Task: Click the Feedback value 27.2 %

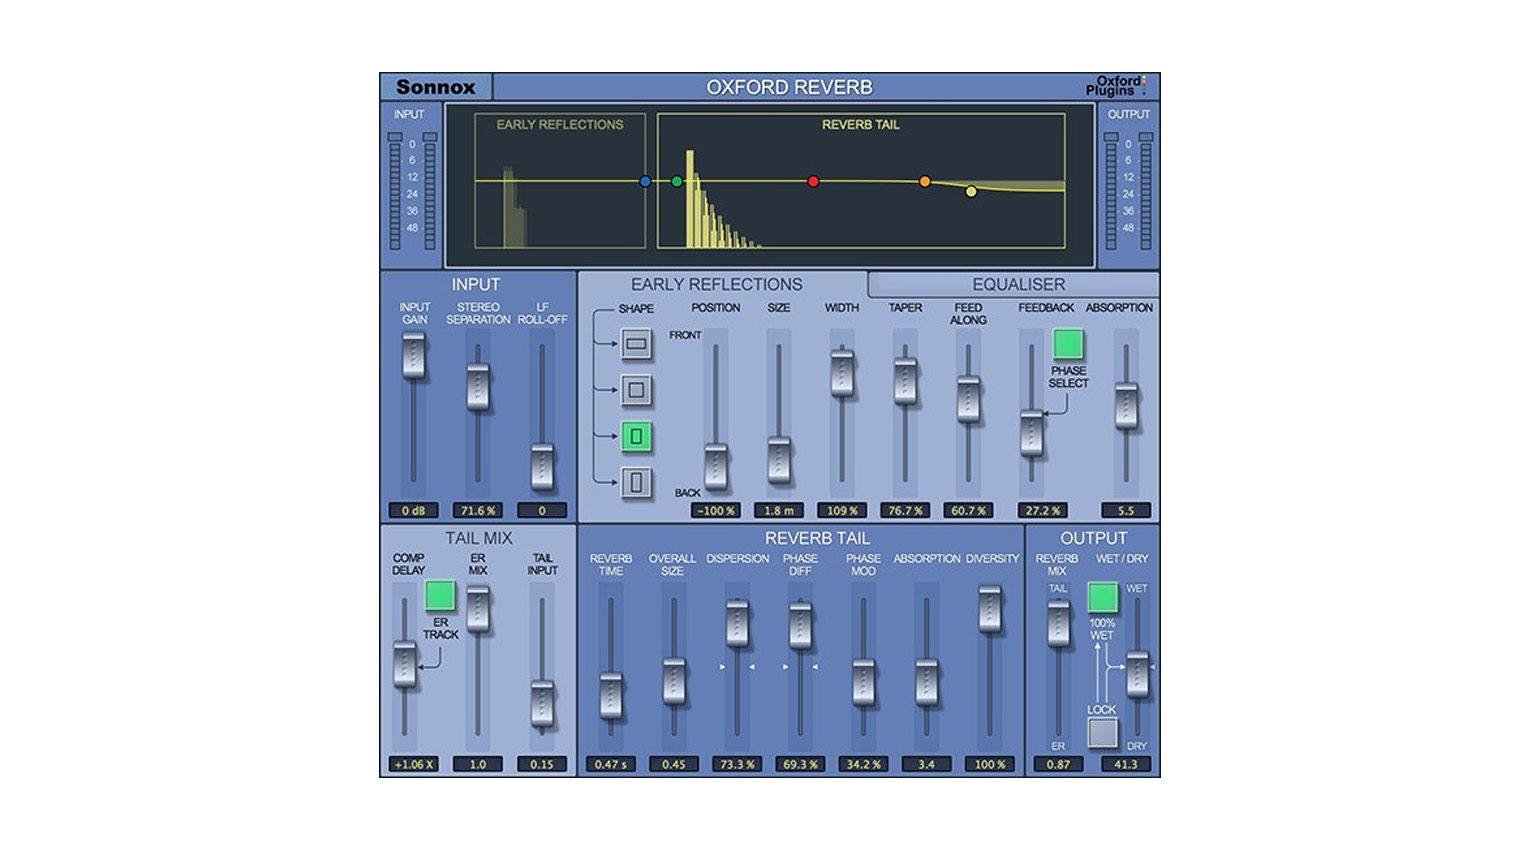Action: point(1042,511)
